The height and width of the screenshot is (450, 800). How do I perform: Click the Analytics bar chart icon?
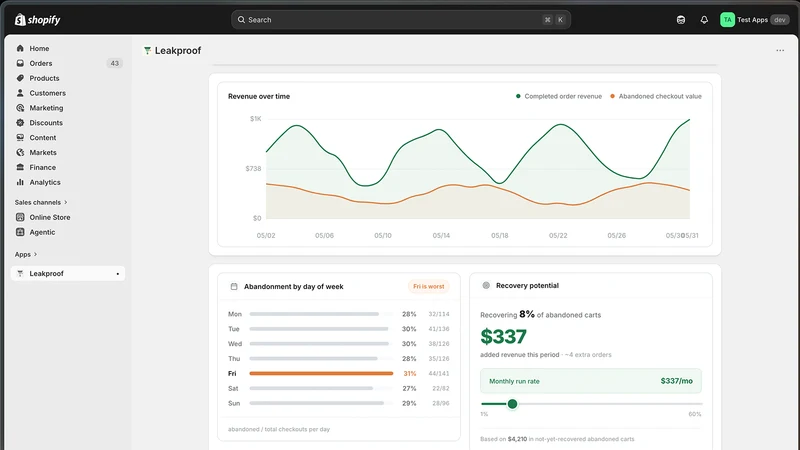[20, 182]
